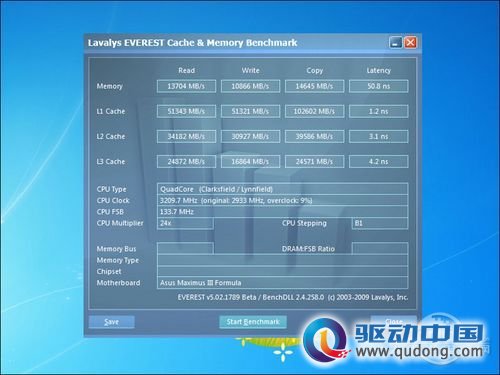Image resolution: width=500 pixels, height=375 pixels.
Task: Click the L2 Cache row label
Action: (x=111, y=136)
